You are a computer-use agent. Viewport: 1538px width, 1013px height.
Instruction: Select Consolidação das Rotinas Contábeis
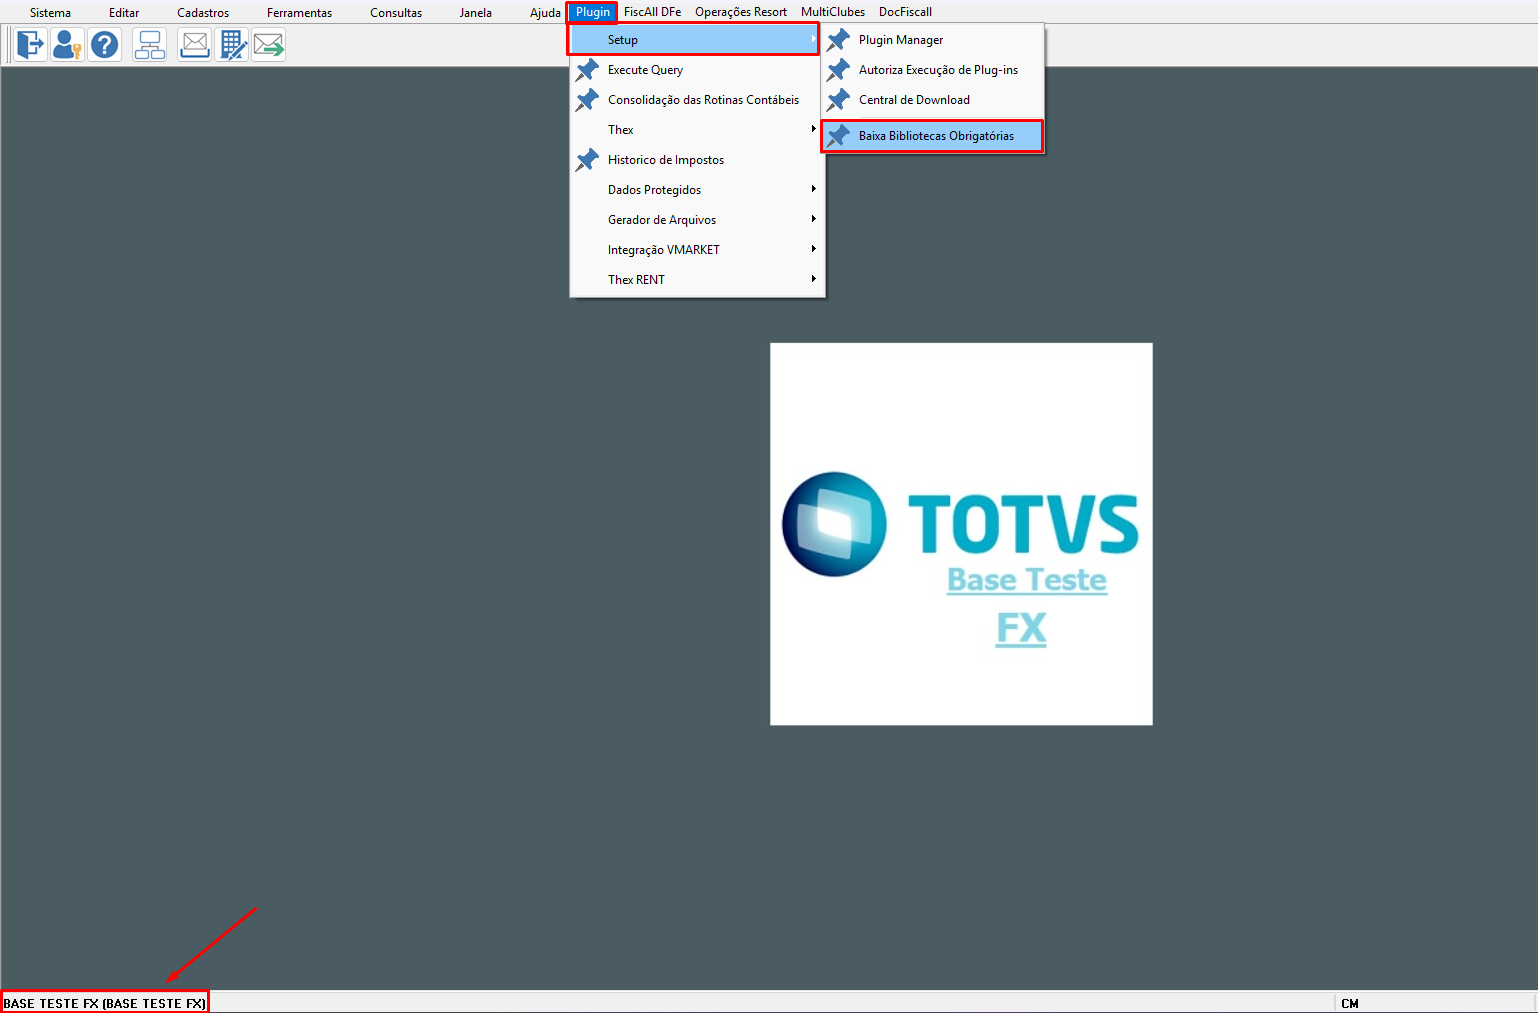(x=697, y=100)
